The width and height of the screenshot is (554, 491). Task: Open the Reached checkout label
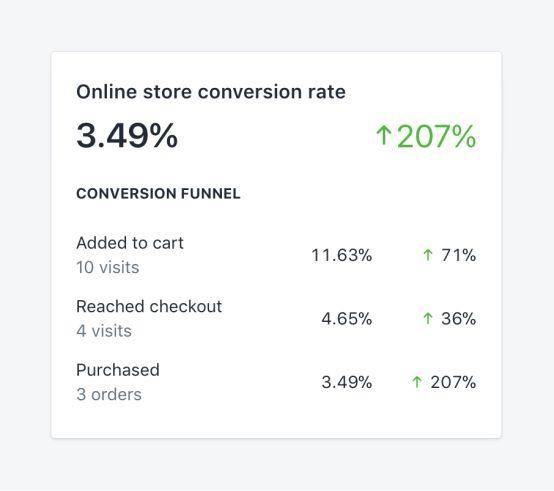(149, 306)
